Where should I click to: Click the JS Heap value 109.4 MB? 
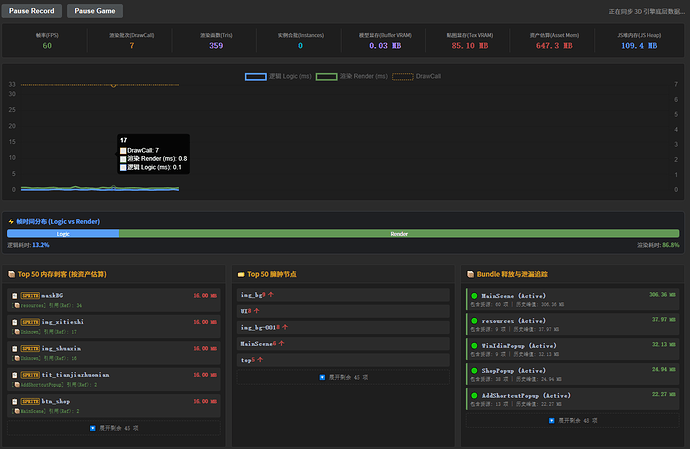click(639, 46)
